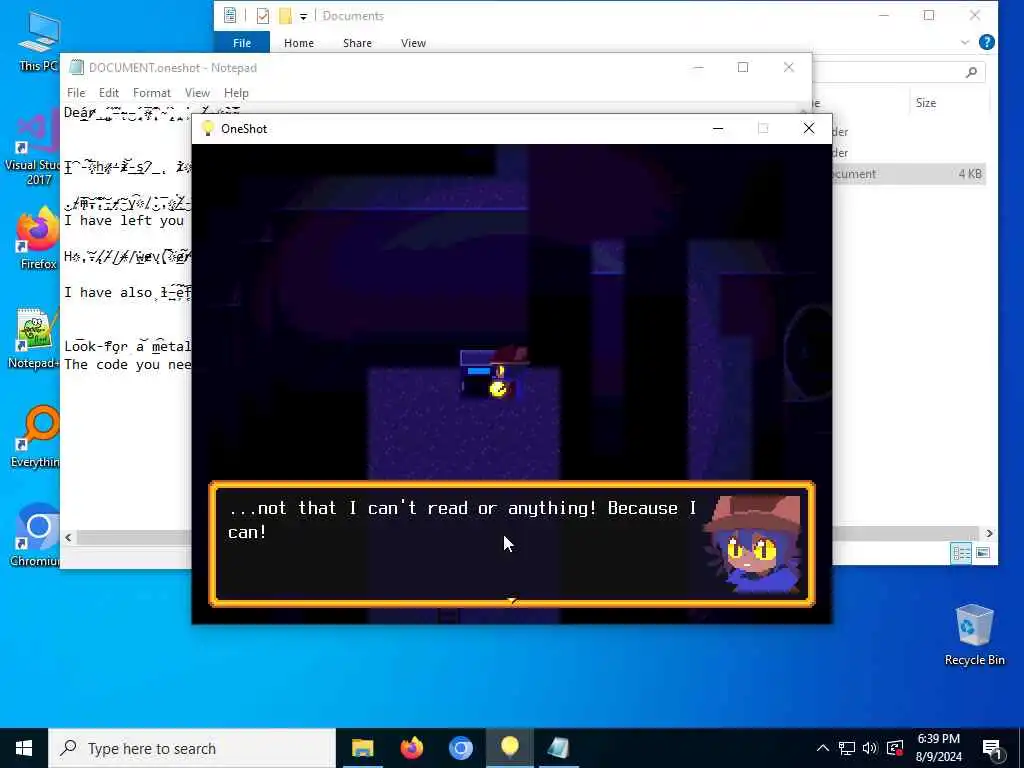Click the Explorer search magnifier icon

tap(971, 72)
